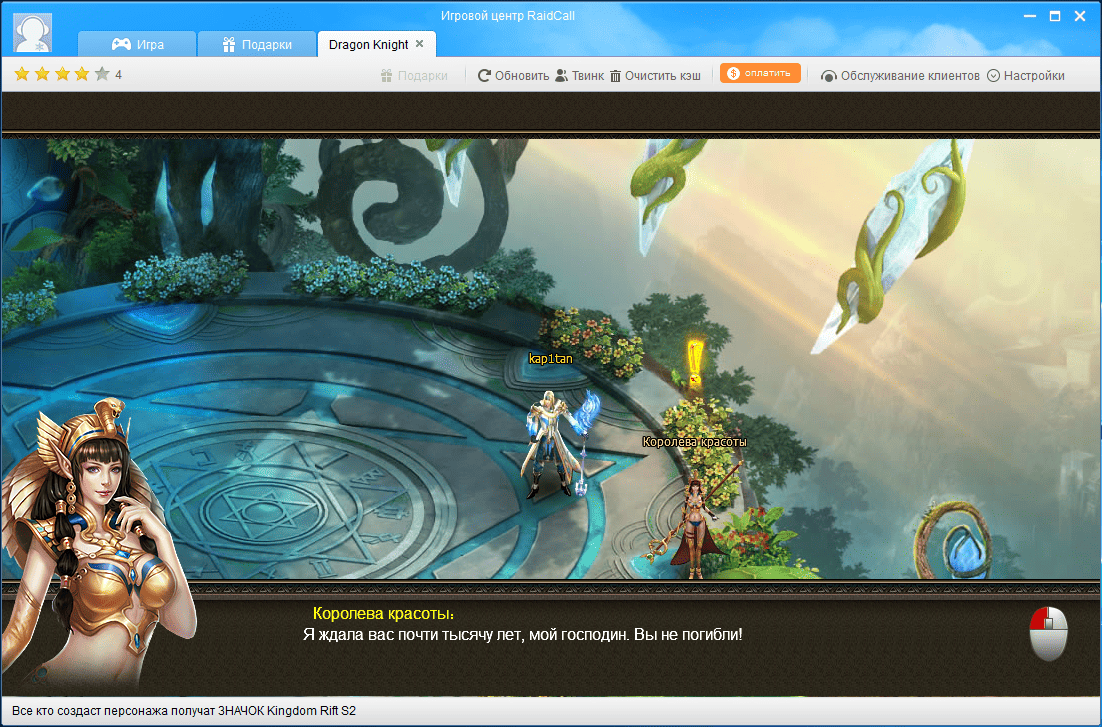The width and height of the screenshot is (1102, 727).
Task: Click Обновить to refresh the game
Action: click(514, 75)
